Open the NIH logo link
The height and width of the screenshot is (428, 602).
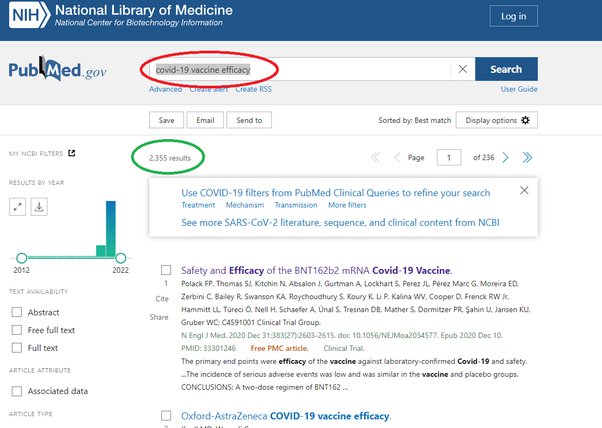[29, 15]
